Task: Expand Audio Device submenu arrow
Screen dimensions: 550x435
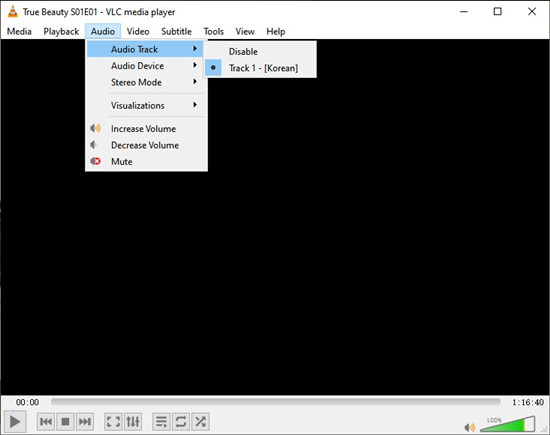Action: 195,65
